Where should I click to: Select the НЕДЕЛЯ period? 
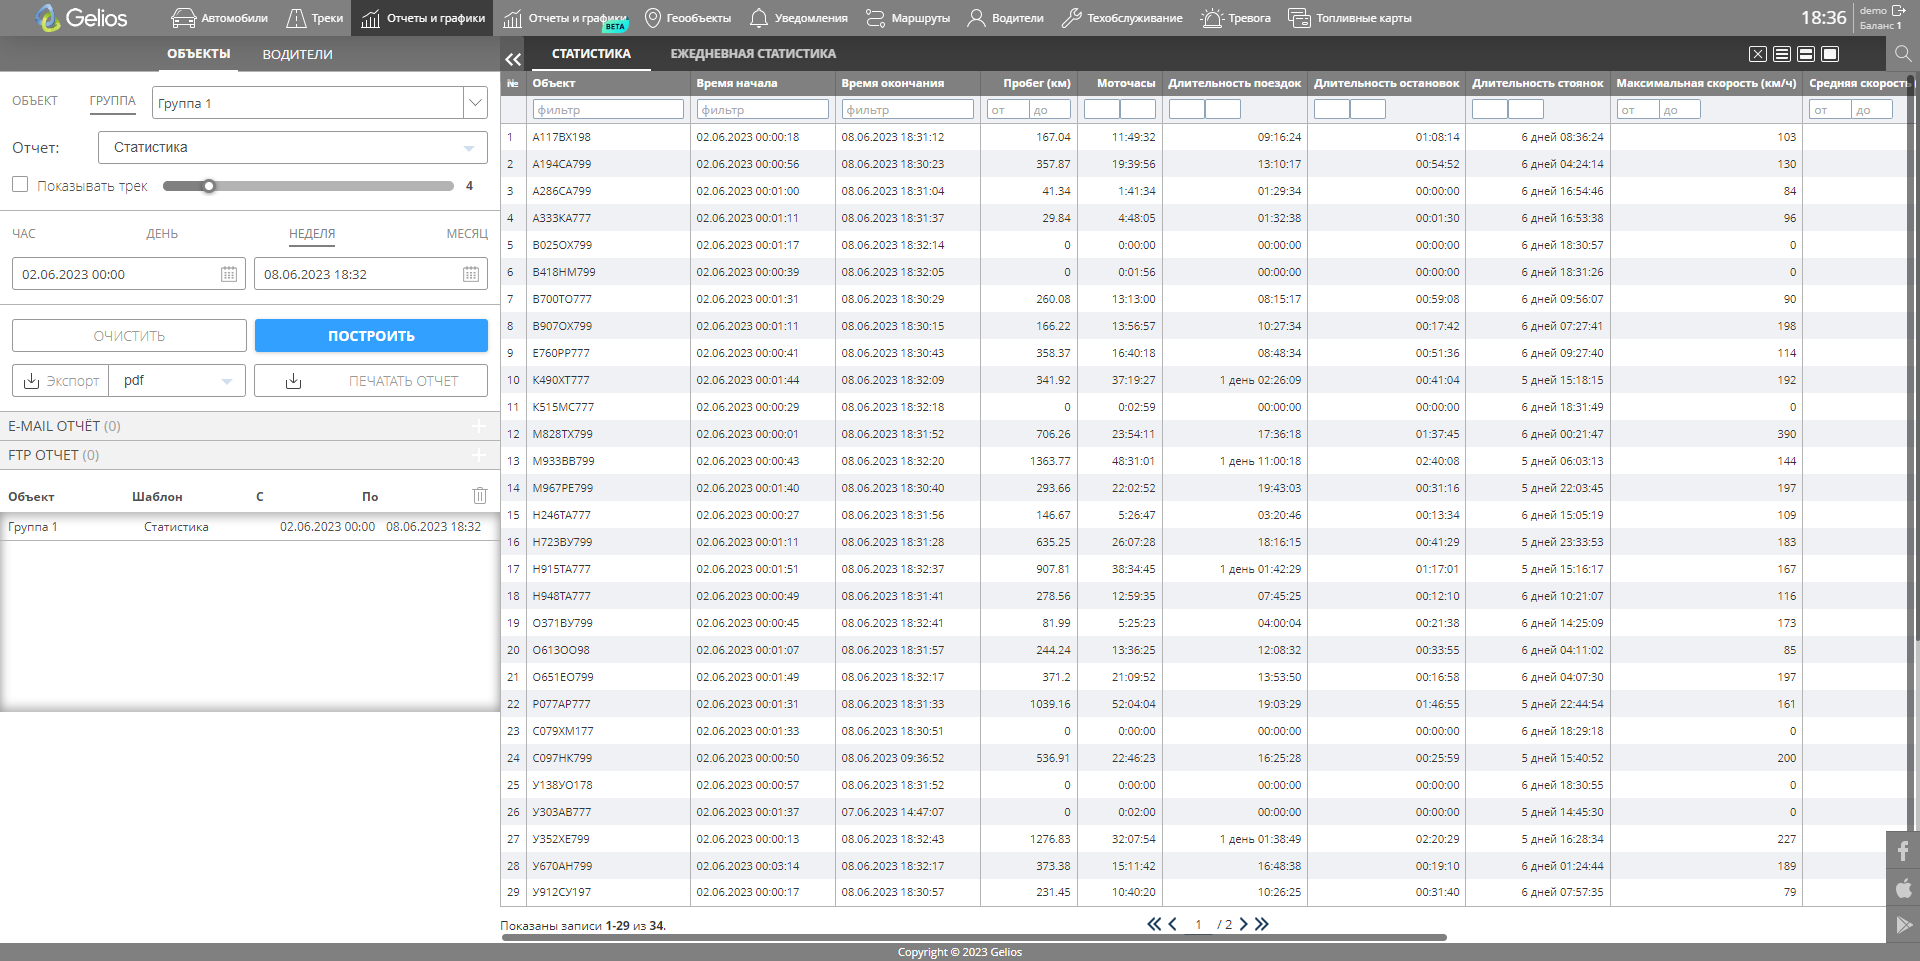pos(312,234)
